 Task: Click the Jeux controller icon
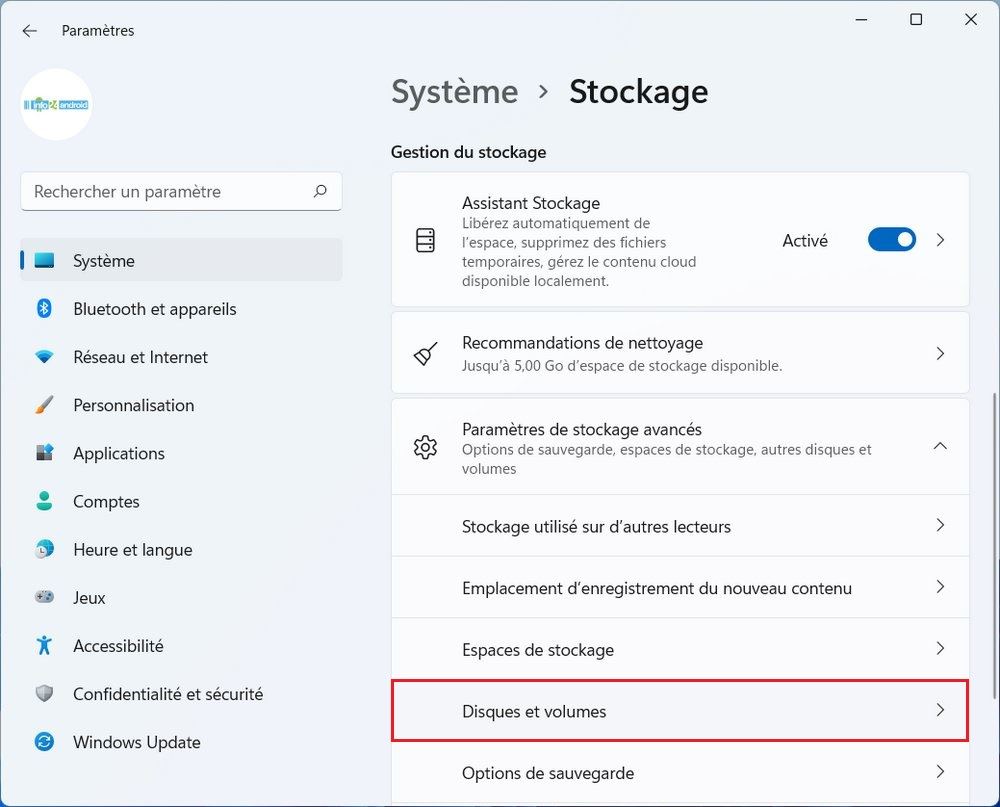[x=44, y=598]
